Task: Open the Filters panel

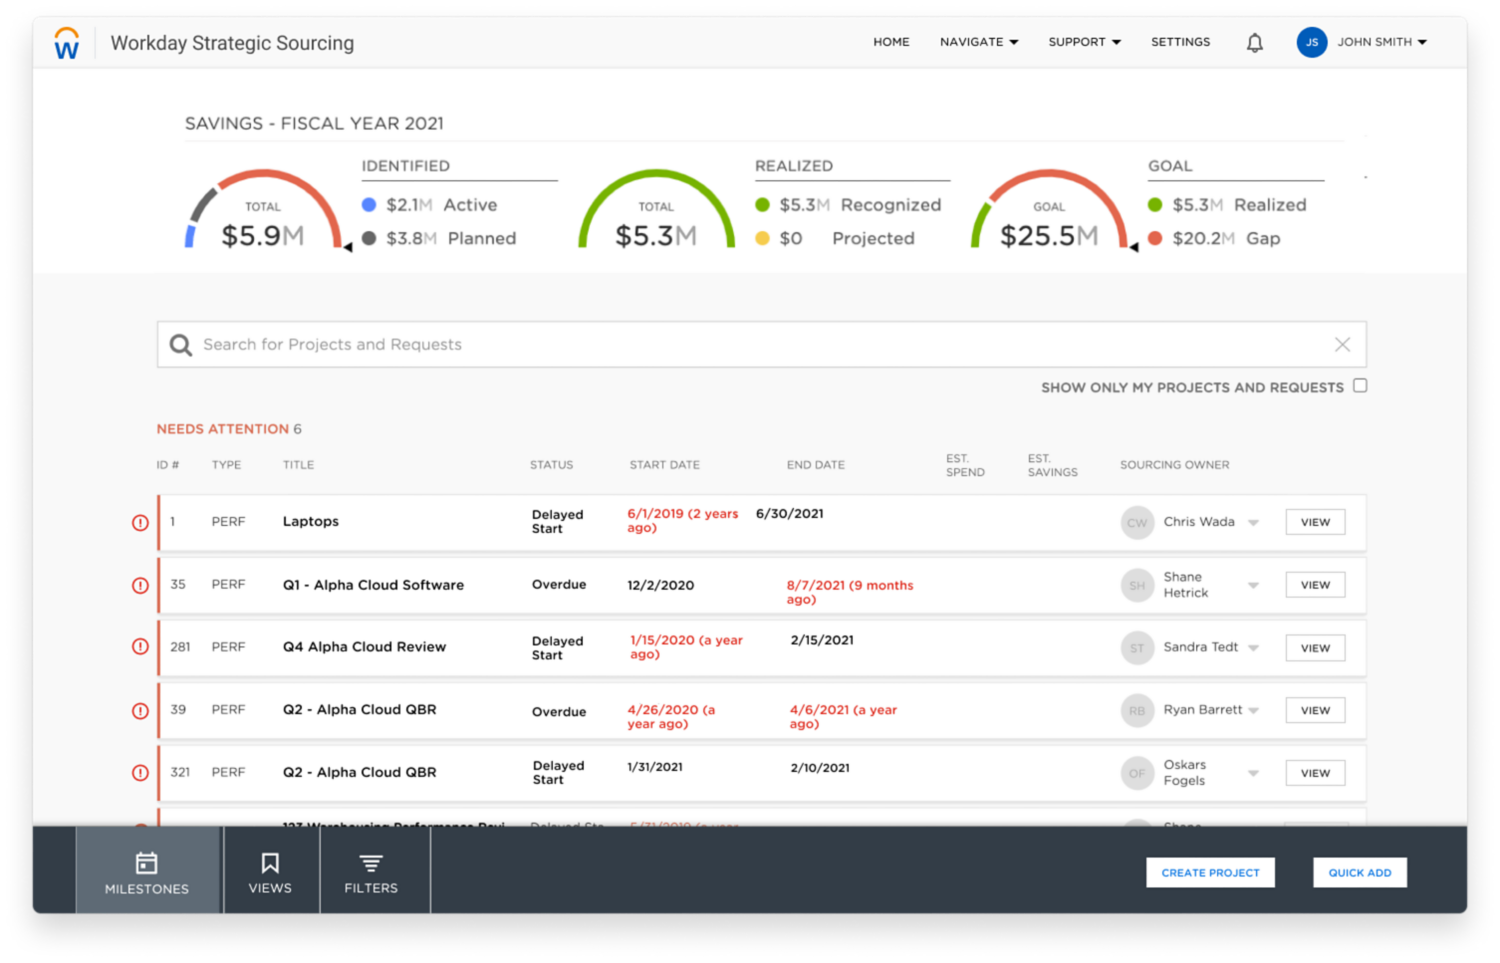Action: 371,871
